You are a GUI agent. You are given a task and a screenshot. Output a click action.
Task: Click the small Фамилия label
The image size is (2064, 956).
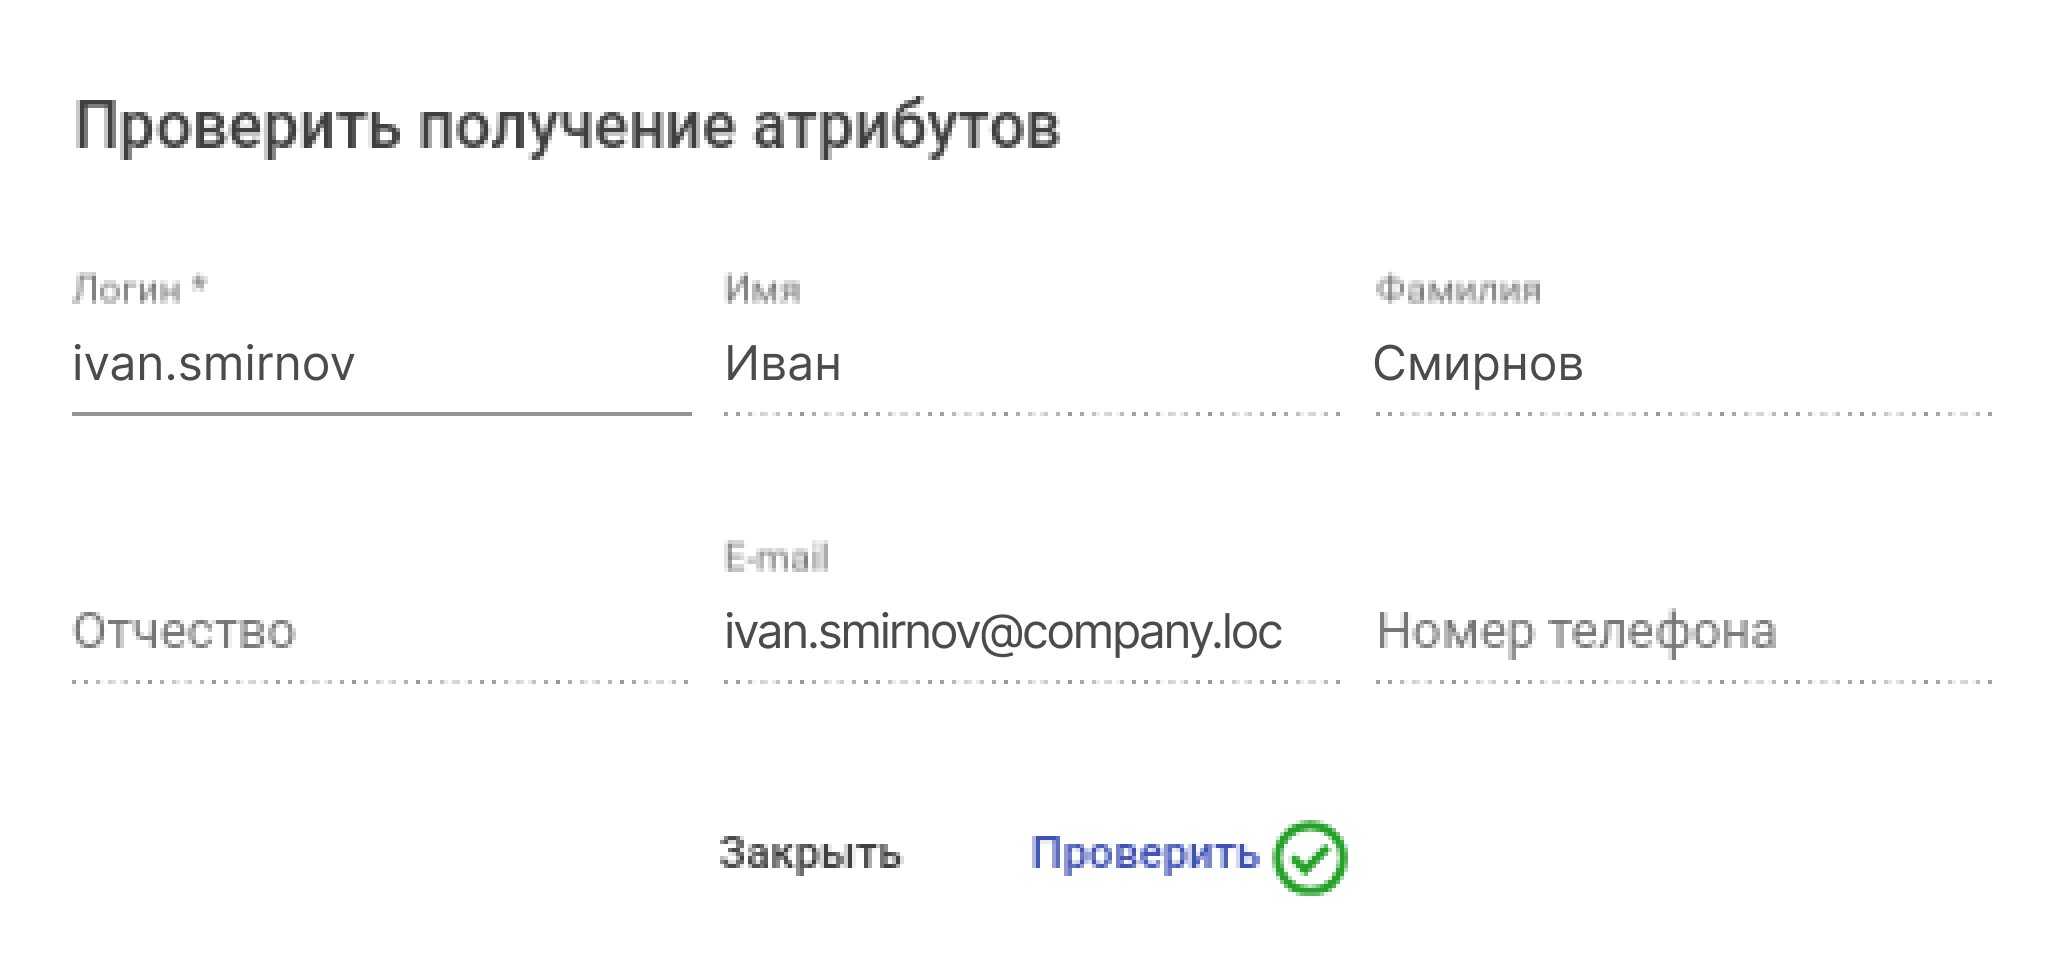click(1457, 290)
